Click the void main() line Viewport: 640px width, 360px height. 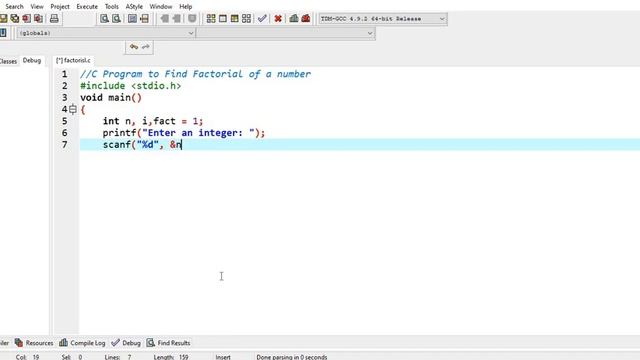111,98
